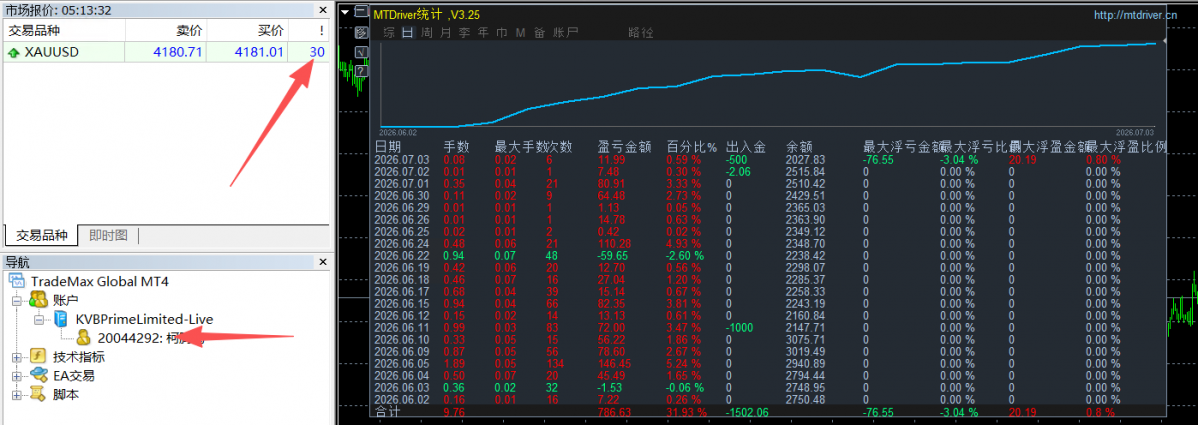Expand the 技术指标 tree node
The width and height of the screenshot is (1198, 425).
17,357
